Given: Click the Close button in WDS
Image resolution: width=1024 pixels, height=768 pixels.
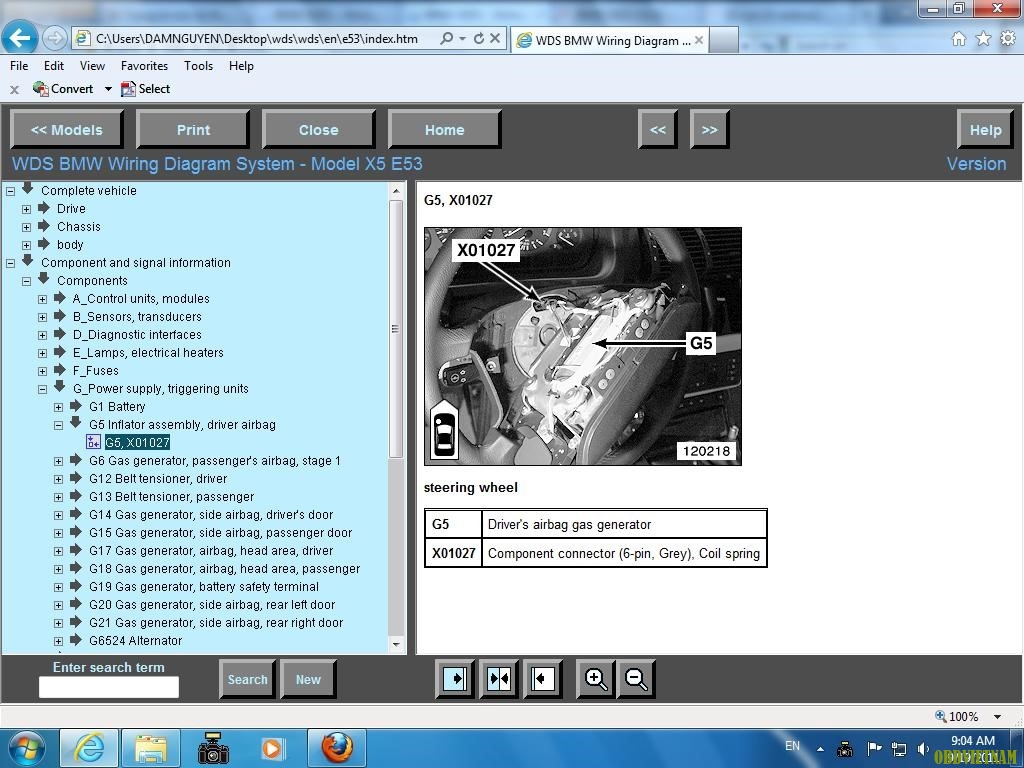Looking at the screenshot, I should pyautogui.click(x=319, y=129).
